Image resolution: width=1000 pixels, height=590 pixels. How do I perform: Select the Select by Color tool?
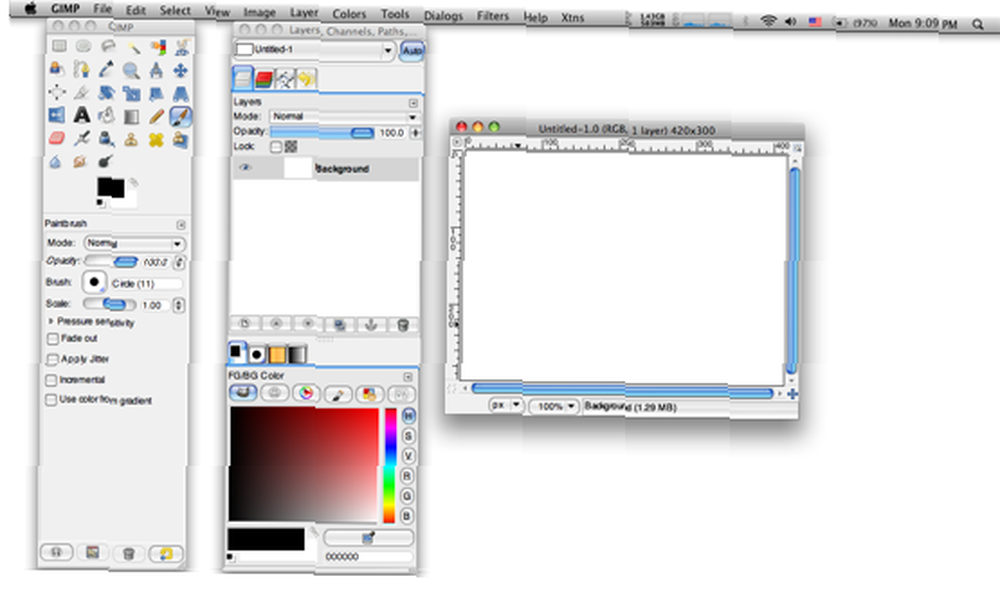tap(158, 47)
